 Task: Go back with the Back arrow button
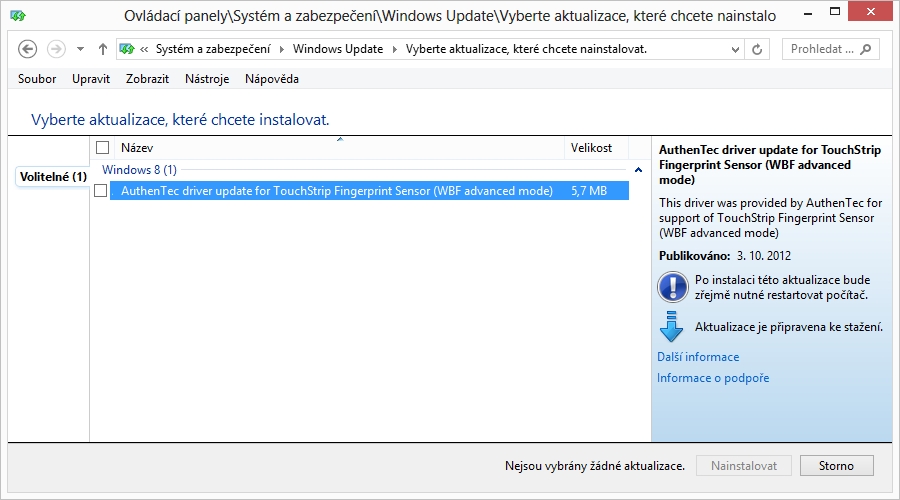click(x=28, y=49)
